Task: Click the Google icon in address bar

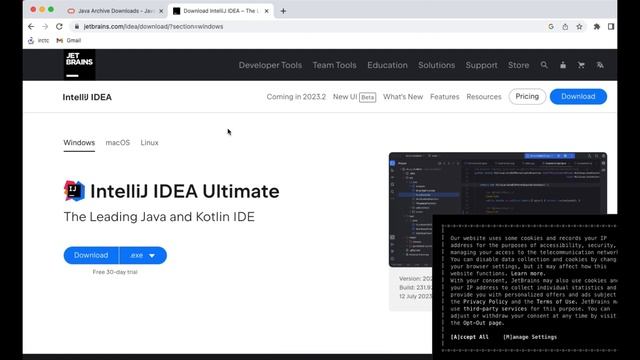Action: 551,27
